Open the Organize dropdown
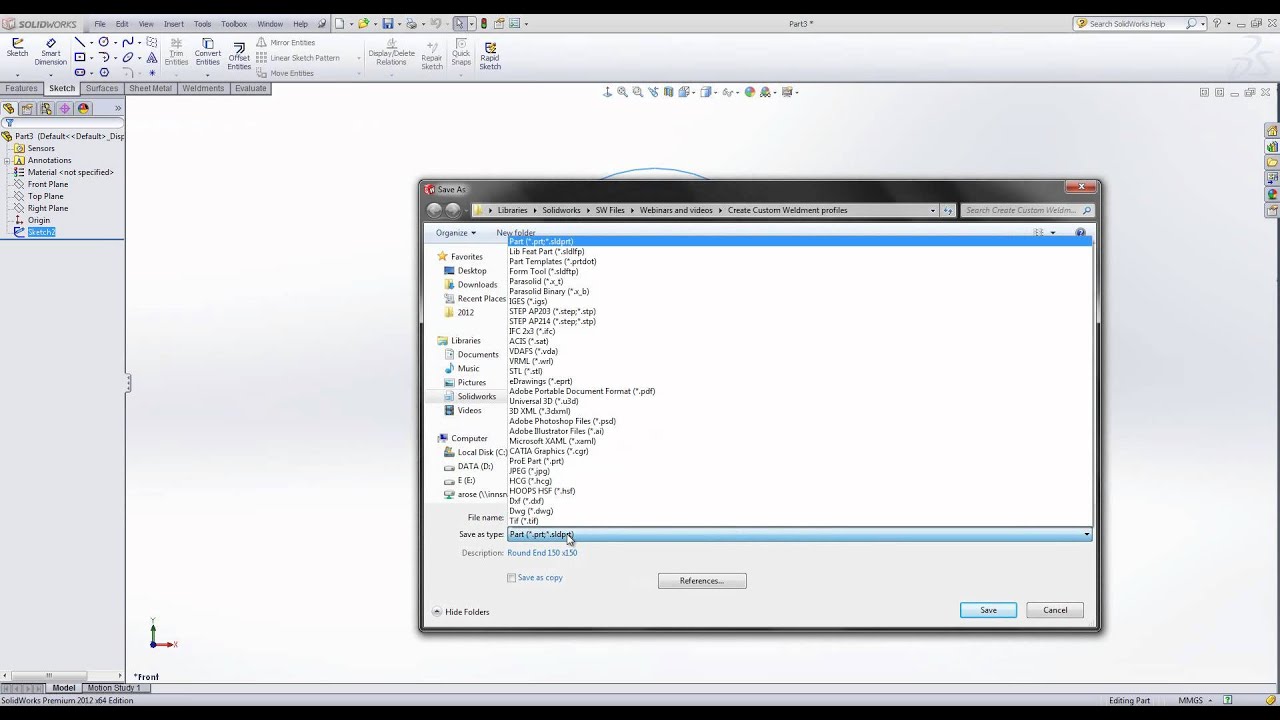The image size is (1280, 720). click(x=455, y=233)
